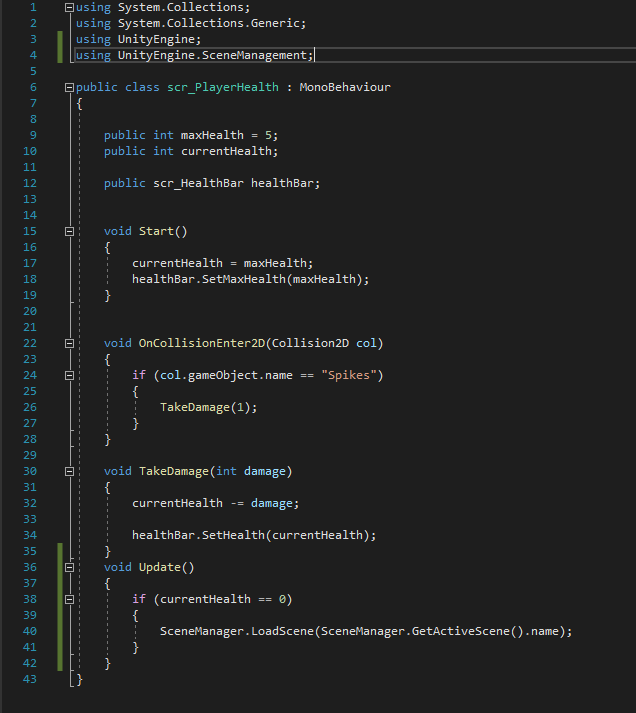Viewport: 636px width, 713px height.
Task: Click line number 15 in the gutter
Action: [x=30, y=231]
